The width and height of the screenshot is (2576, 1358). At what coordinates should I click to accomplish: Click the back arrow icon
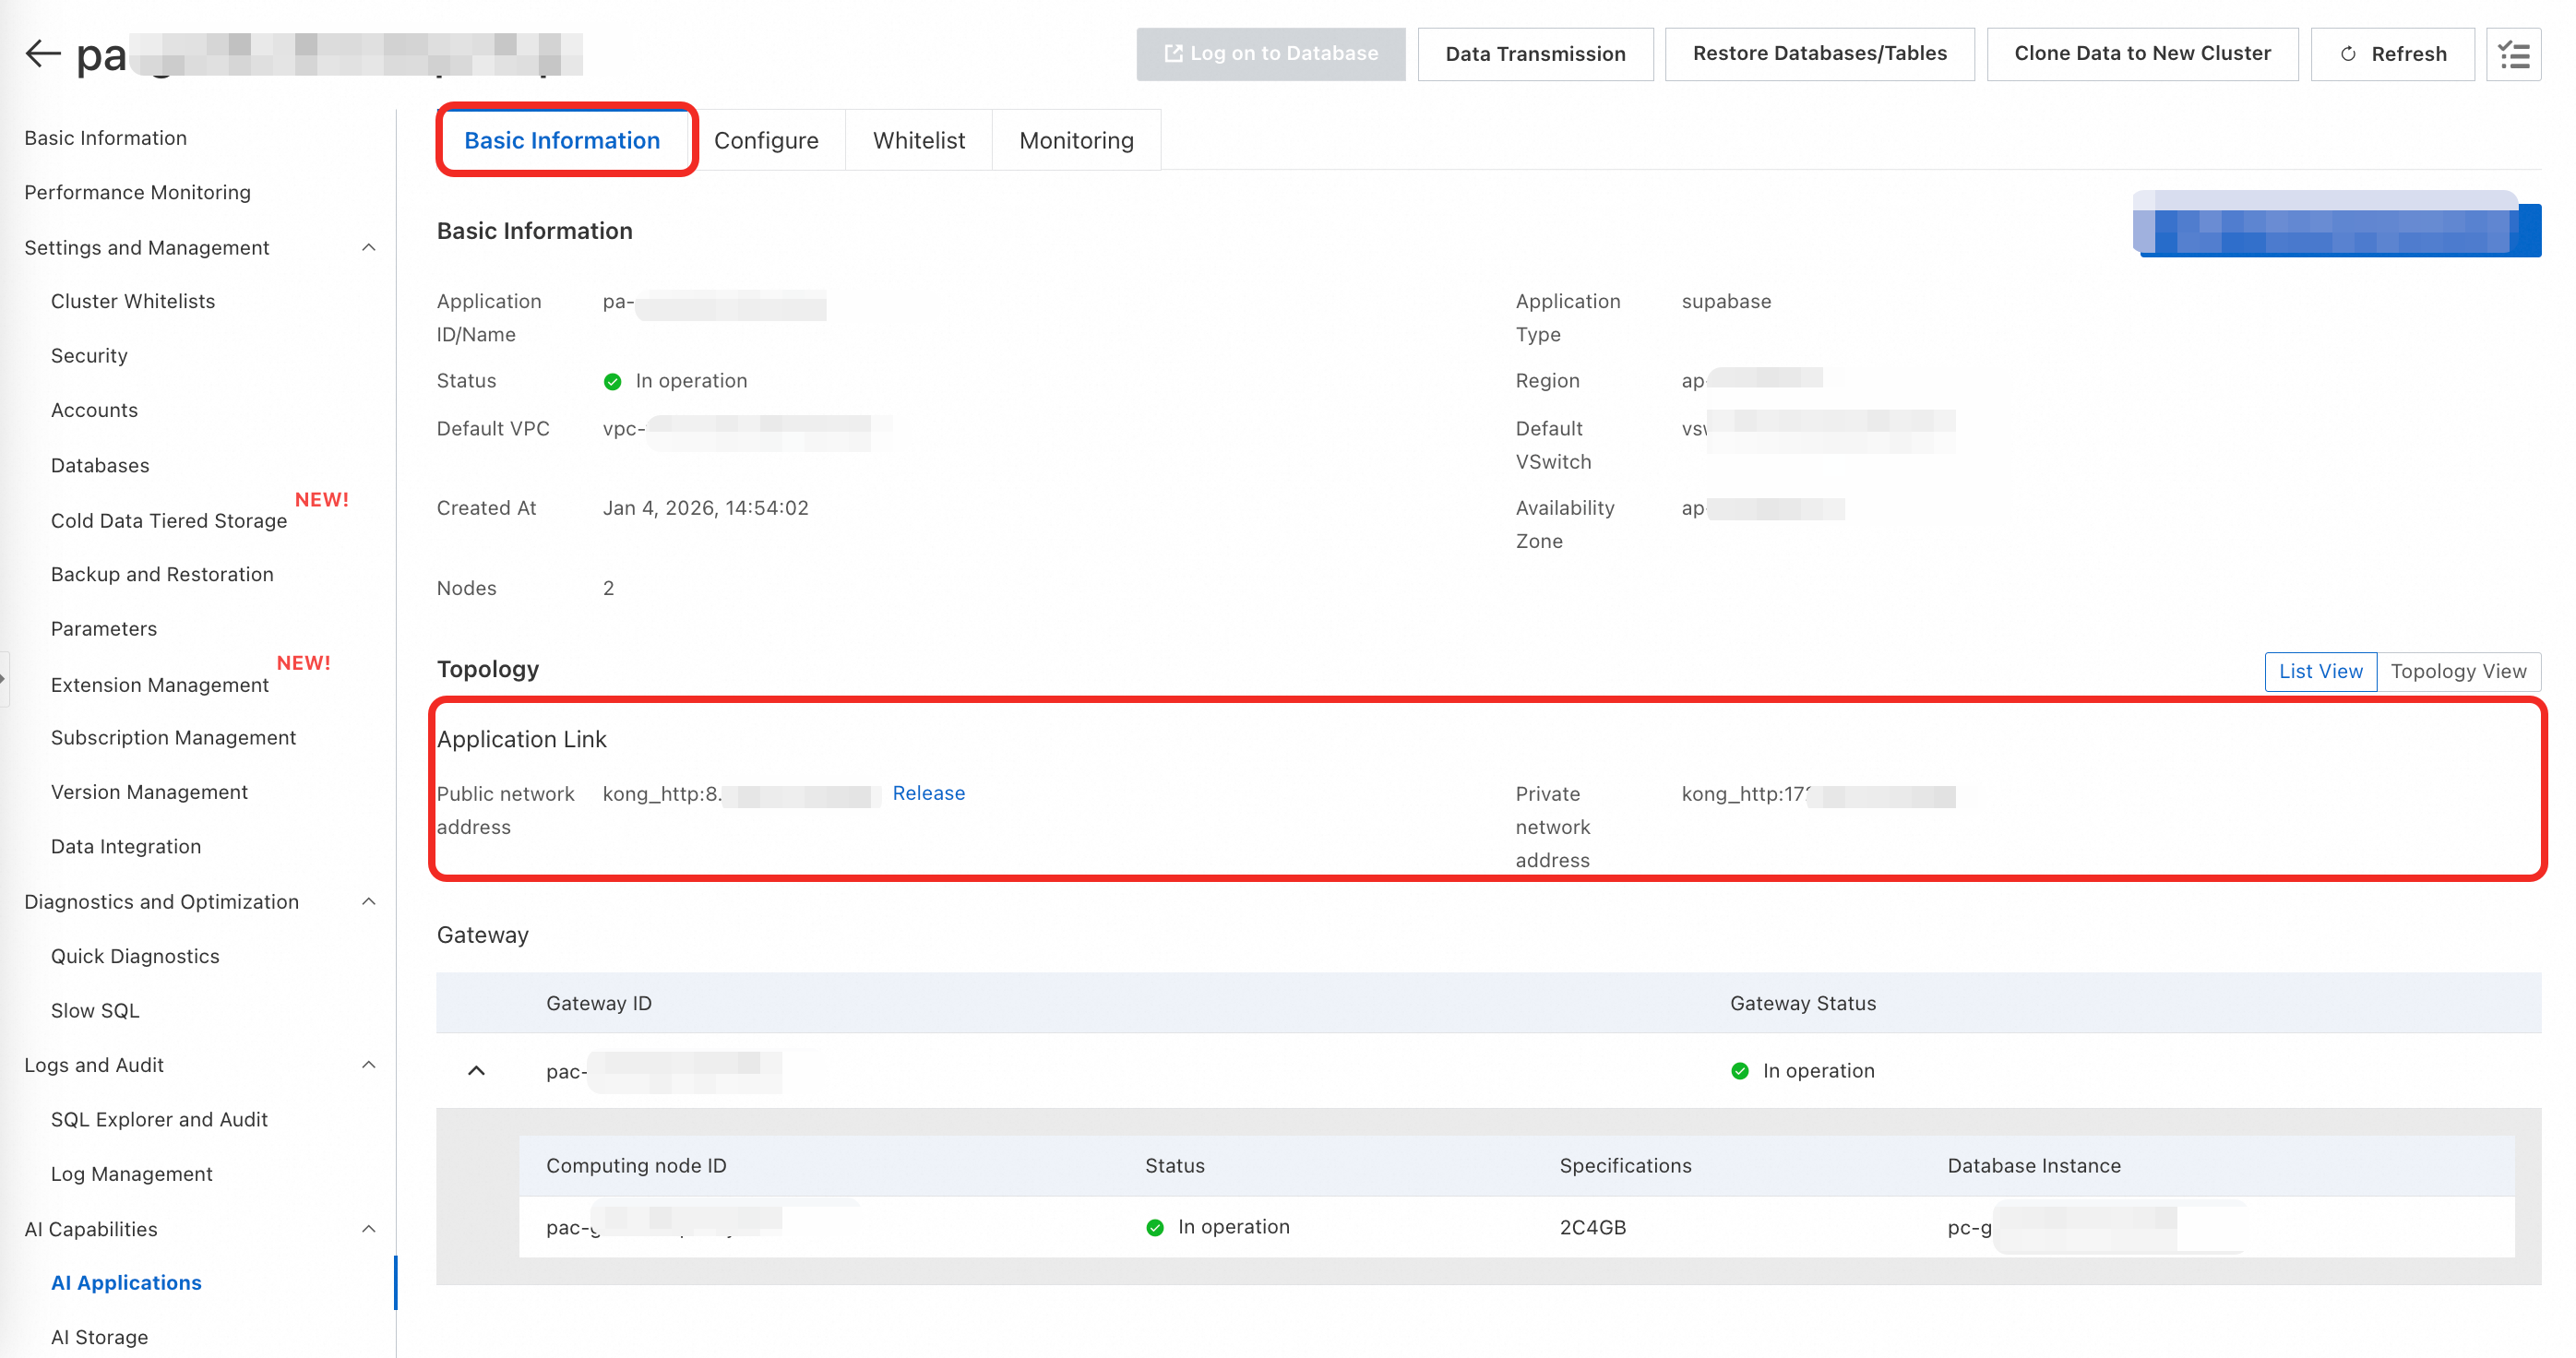point(42,53)
